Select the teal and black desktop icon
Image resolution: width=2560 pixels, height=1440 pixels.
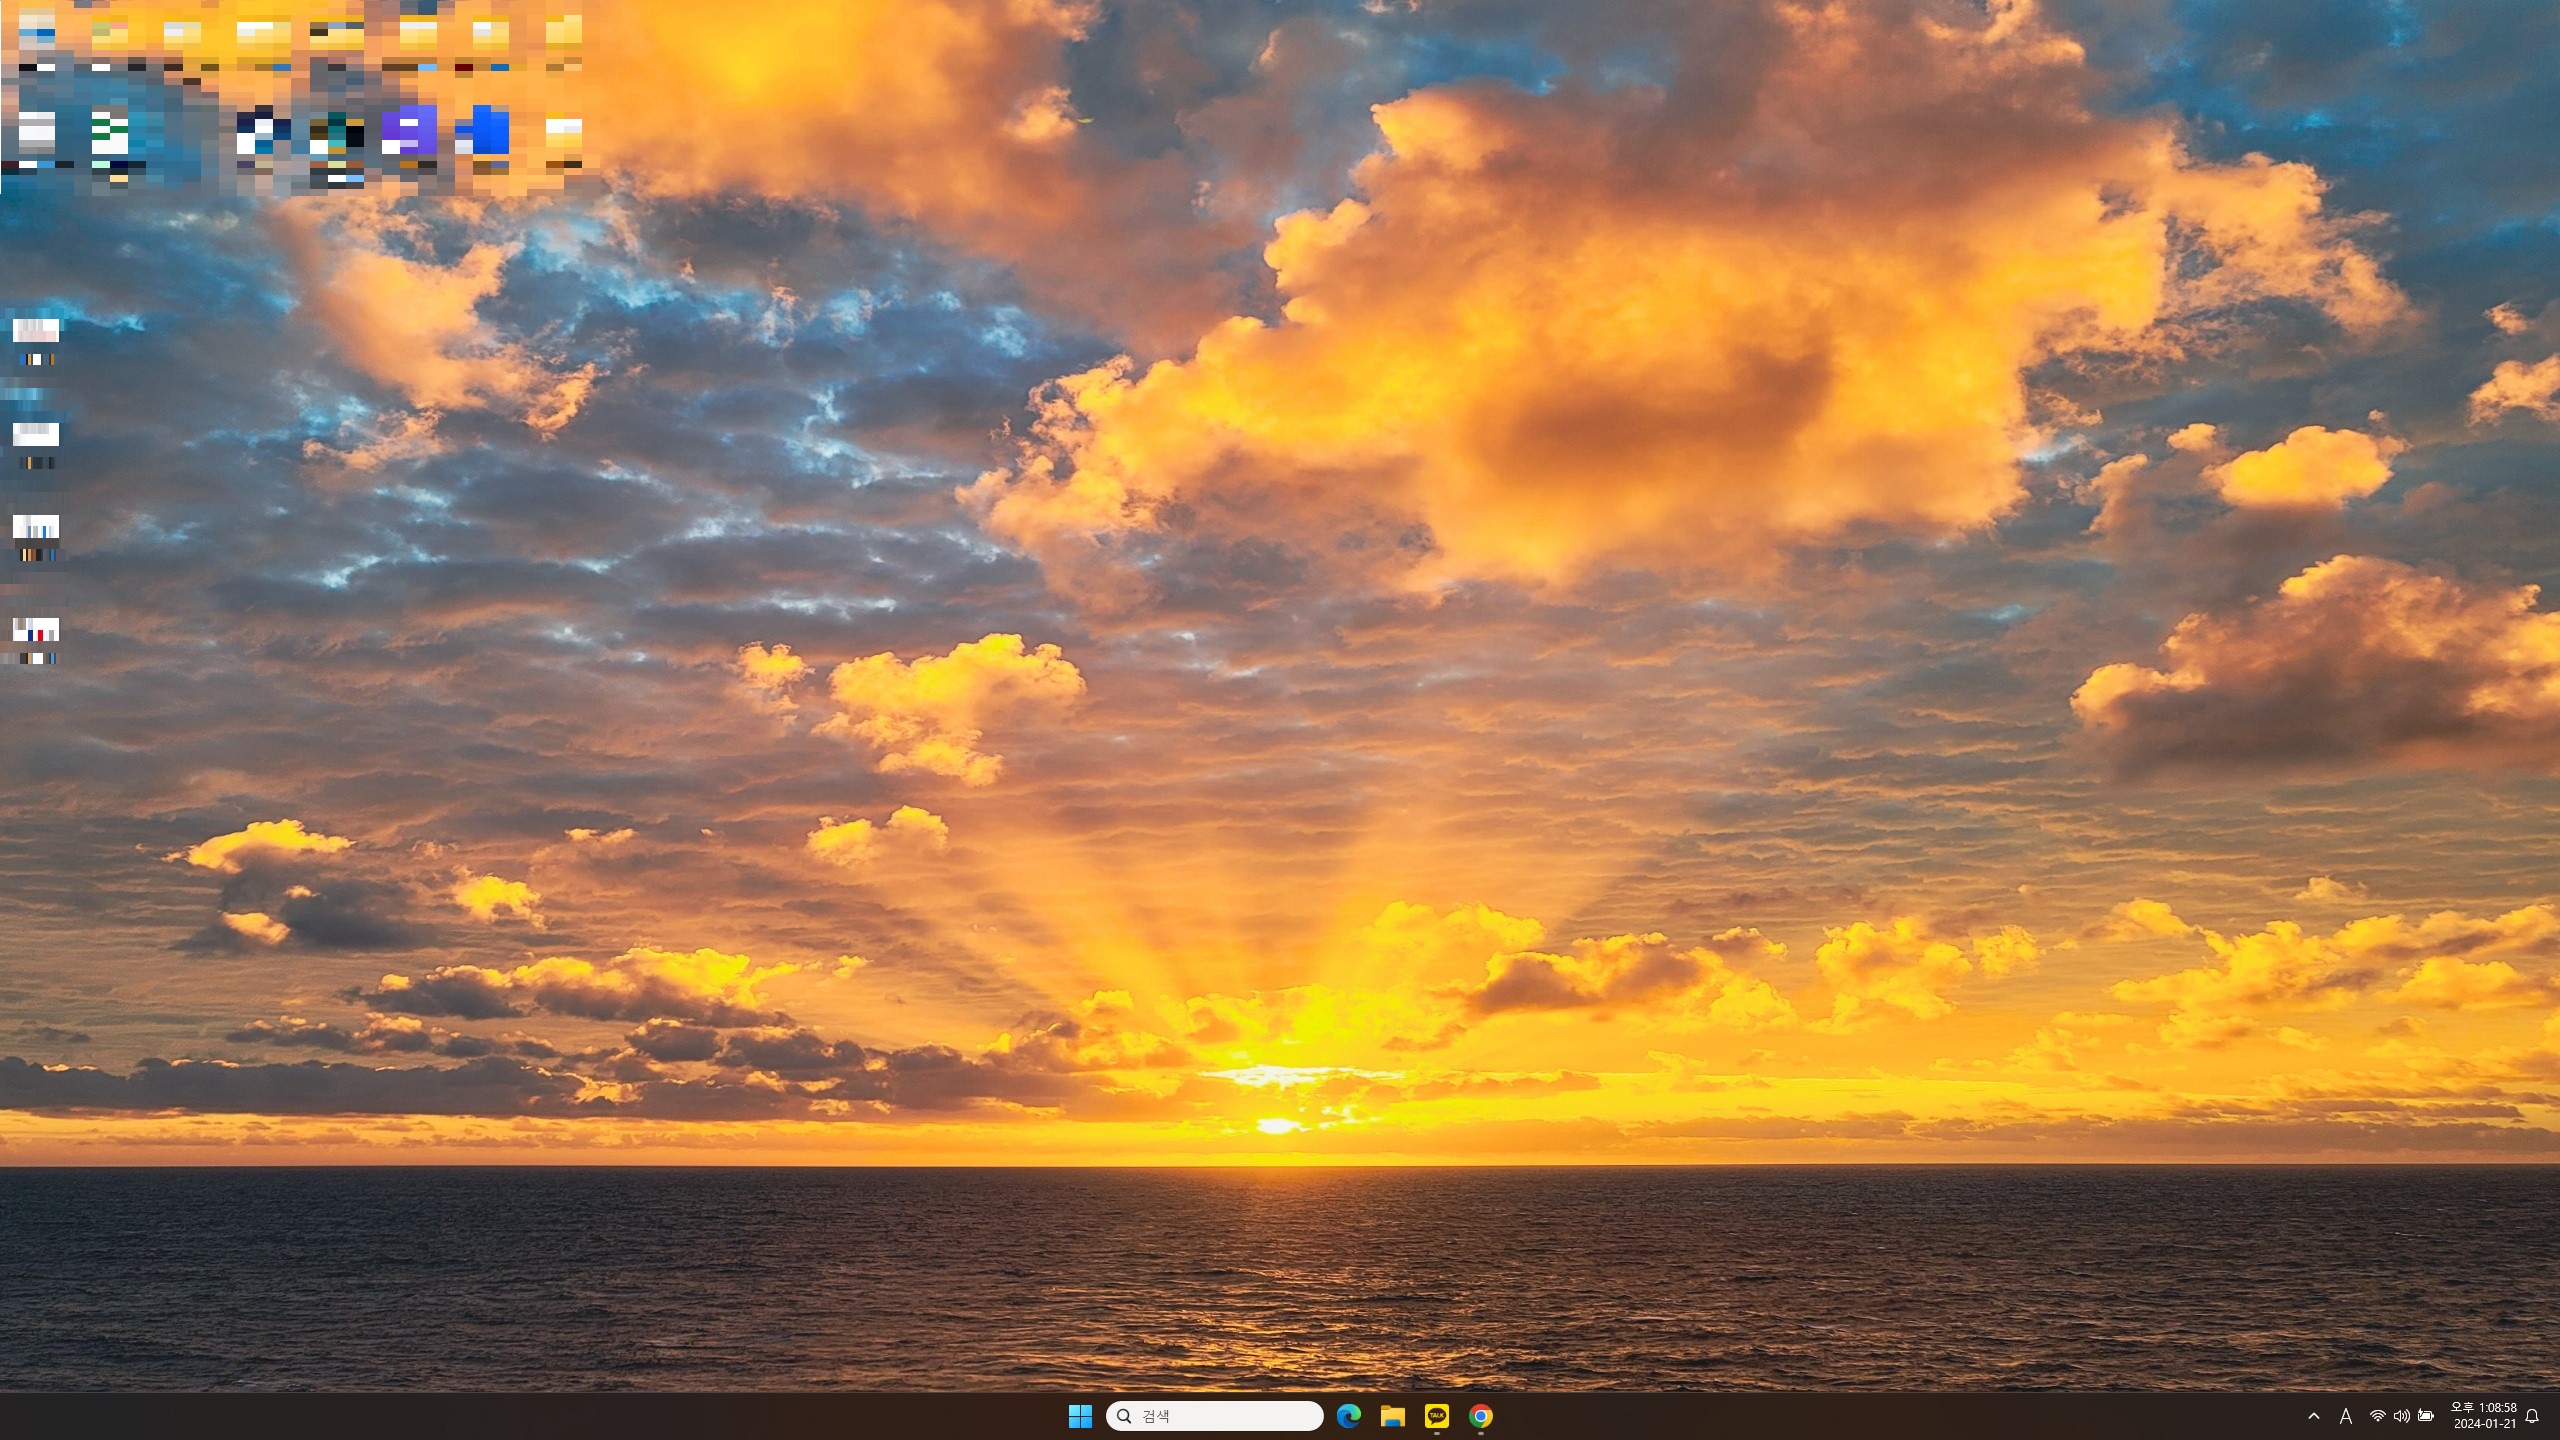(x=337, y=134)
